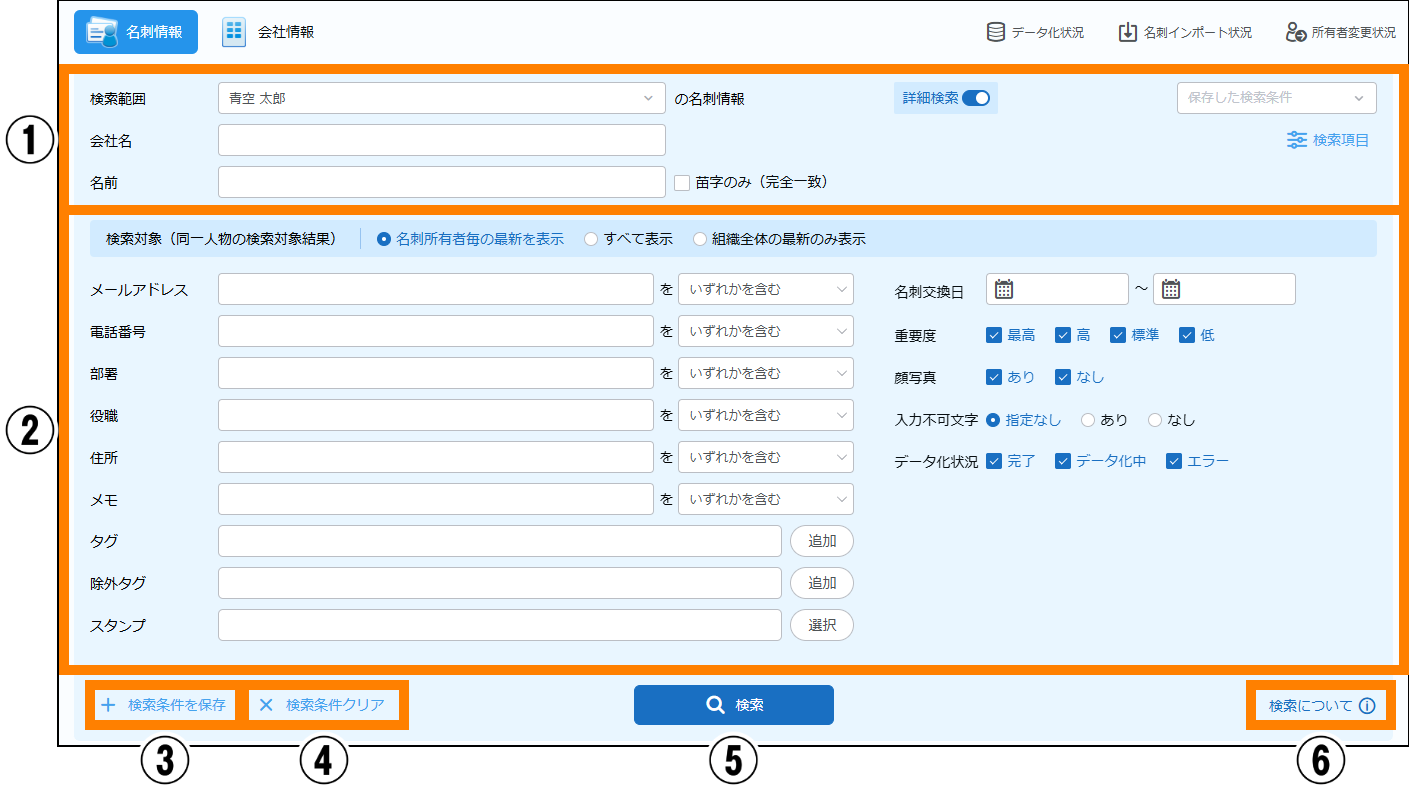
Task: Expand the 検索範囲 dropdown showing 青空 太郎
Action: (x=441, y=98)
